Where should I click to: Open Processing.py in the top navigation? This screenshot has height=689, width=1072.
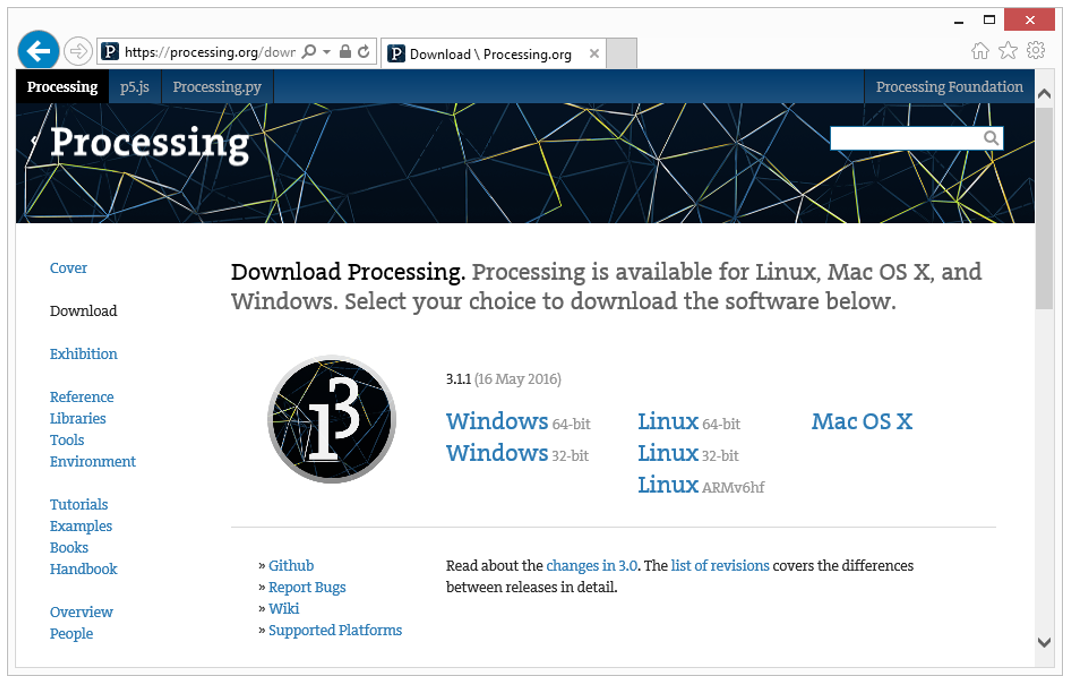pyautogui.click(x=217, y=87)
